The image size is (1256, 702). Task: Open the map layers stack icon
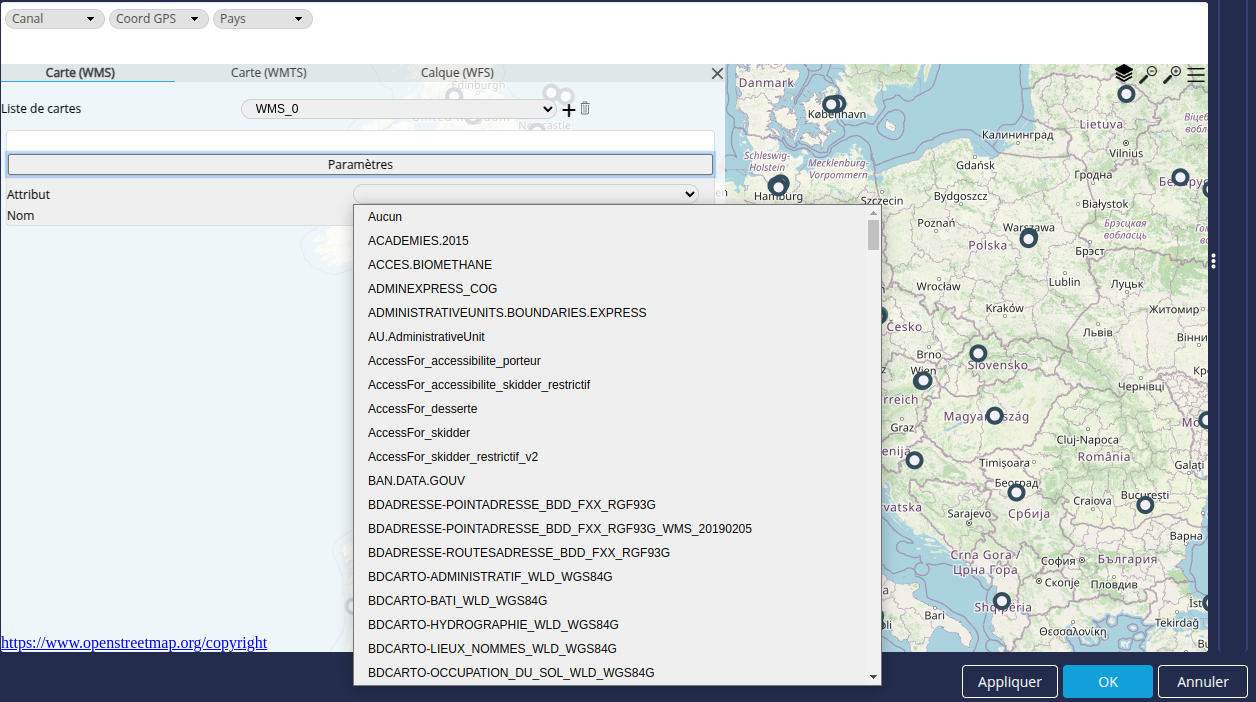pos(1123,74)
